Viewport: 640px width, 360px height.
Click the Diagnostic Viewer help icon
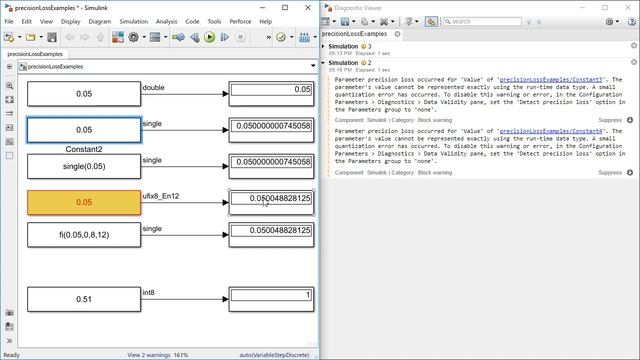click(x=632, y=21)
